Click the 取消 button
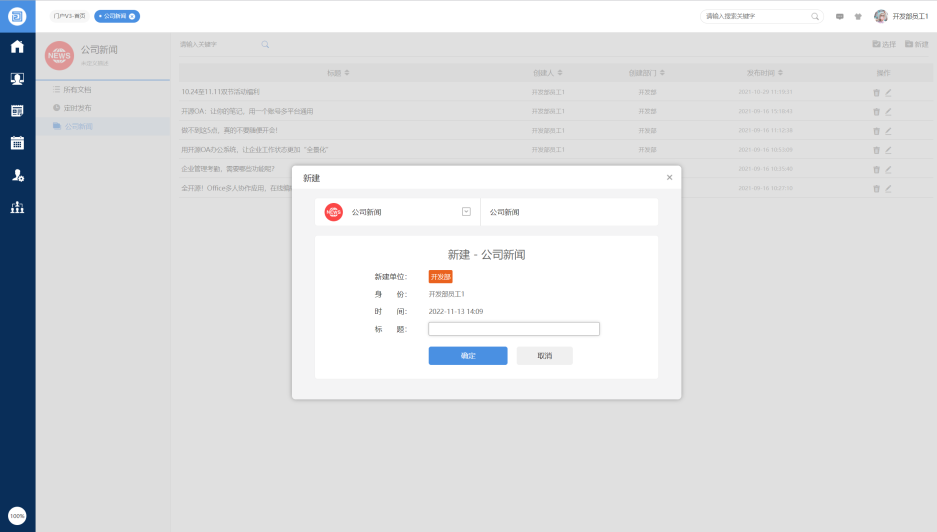937x532 pixels. click(544, 356)
